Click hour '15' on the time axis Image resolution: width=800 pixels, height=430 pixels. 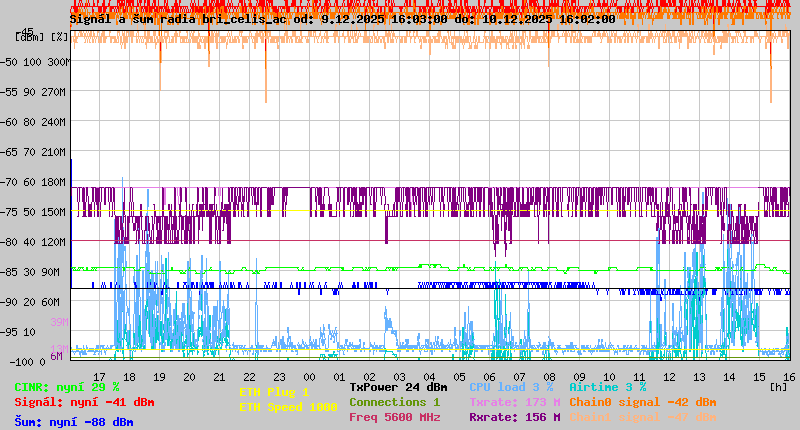pos(759,377)
